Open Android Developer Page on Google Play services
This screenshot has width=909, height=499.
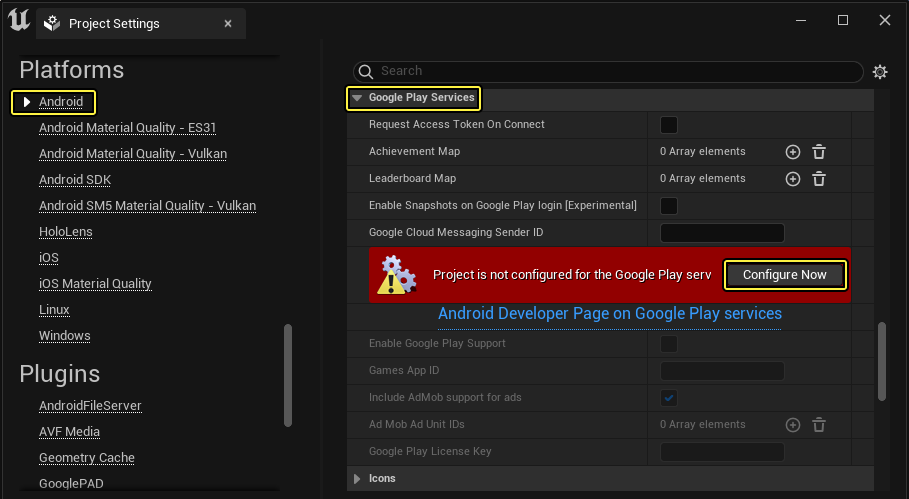[610, 314]
